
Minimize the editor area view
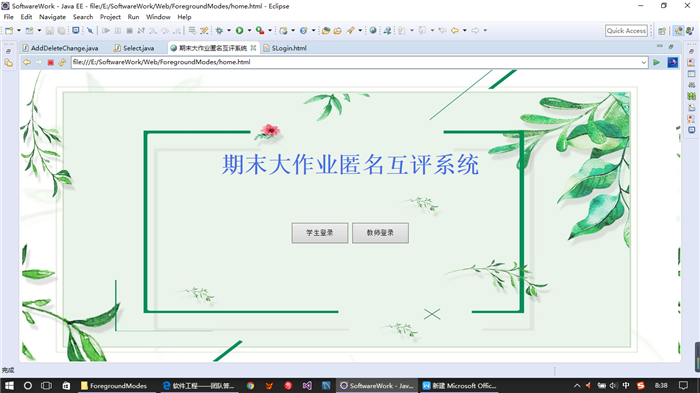pyautogui.click(x=659, y=46)
